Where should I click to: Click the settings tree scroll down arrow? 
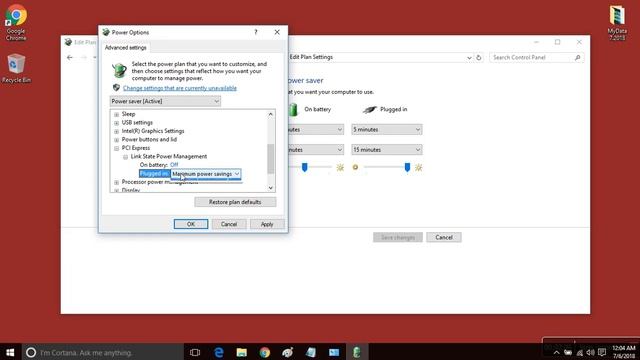(271, 188)
